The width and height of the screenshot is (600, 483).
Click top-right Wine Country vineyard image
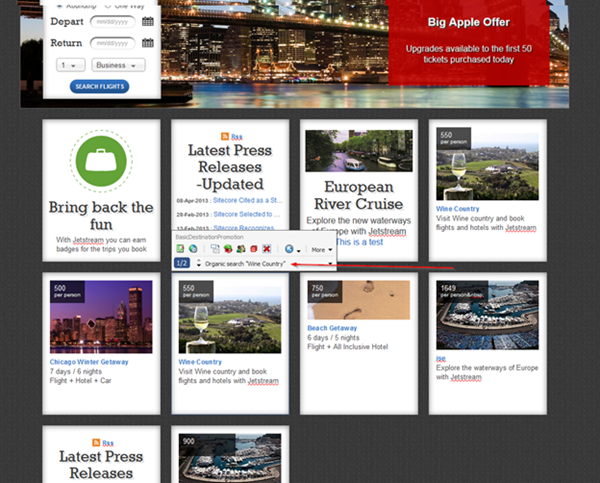[488, 164]
